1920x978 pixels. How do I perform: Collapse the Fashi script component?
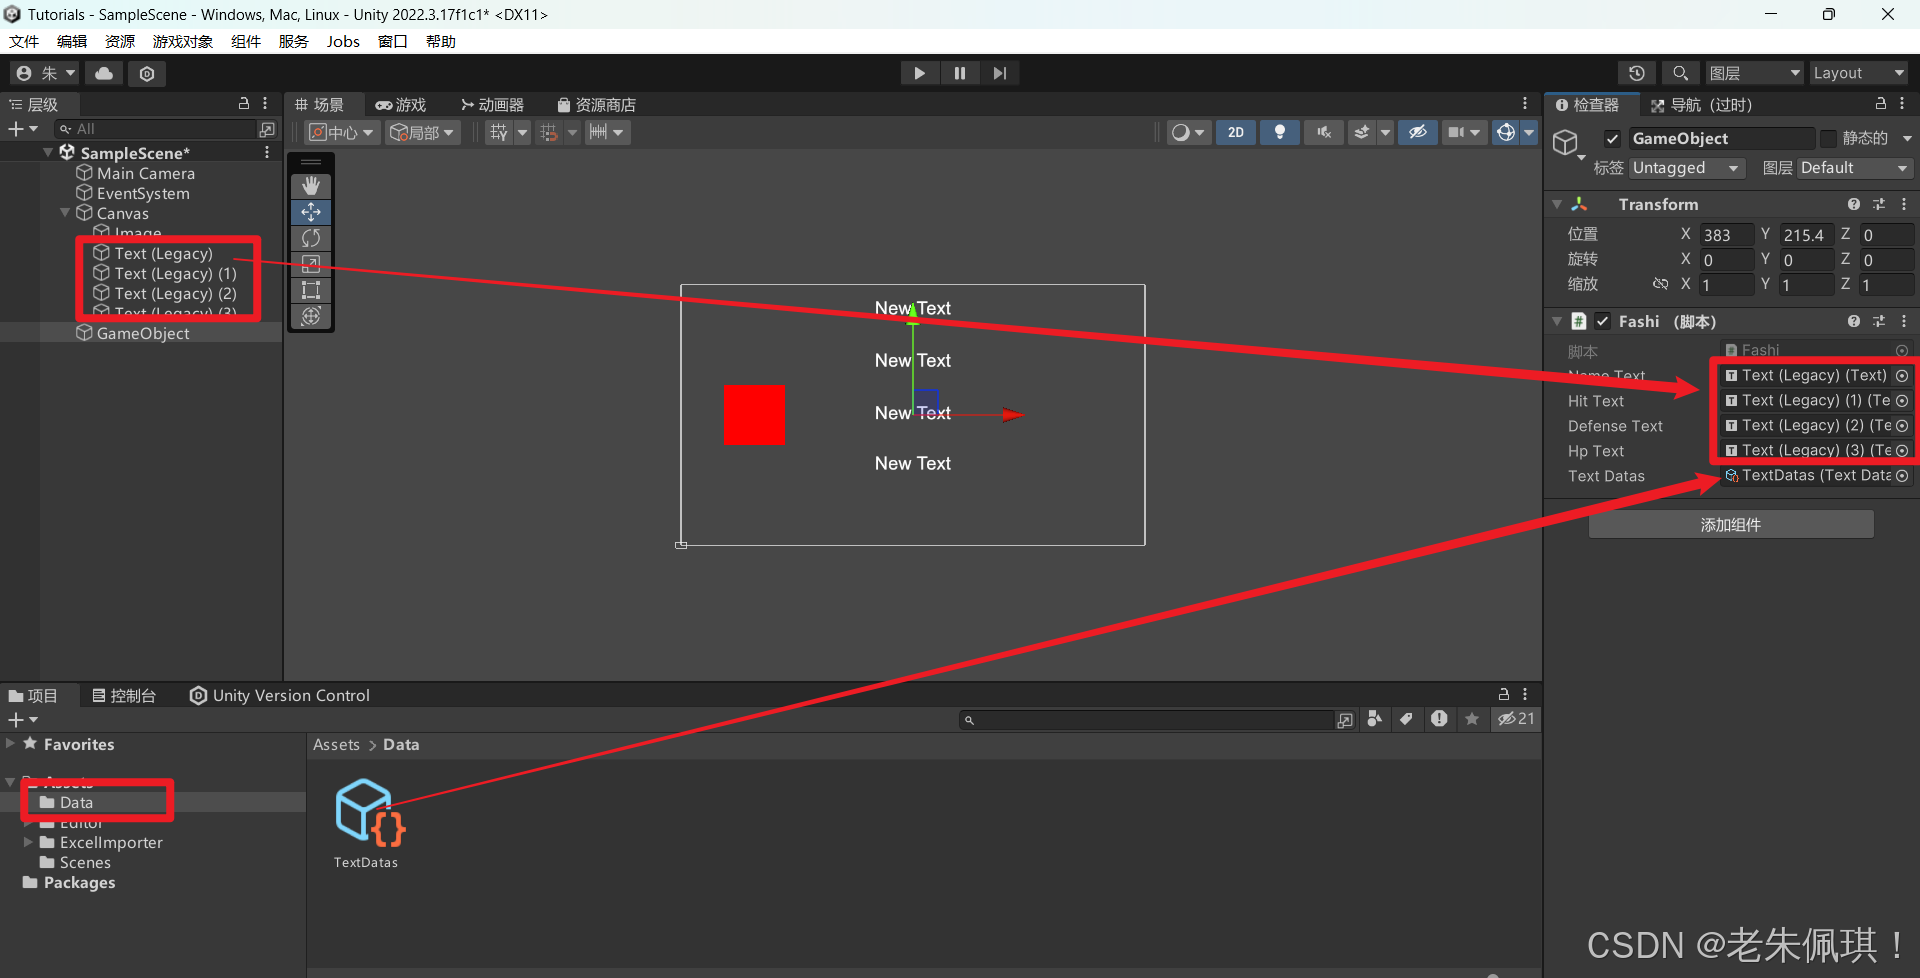(1557, 321)
